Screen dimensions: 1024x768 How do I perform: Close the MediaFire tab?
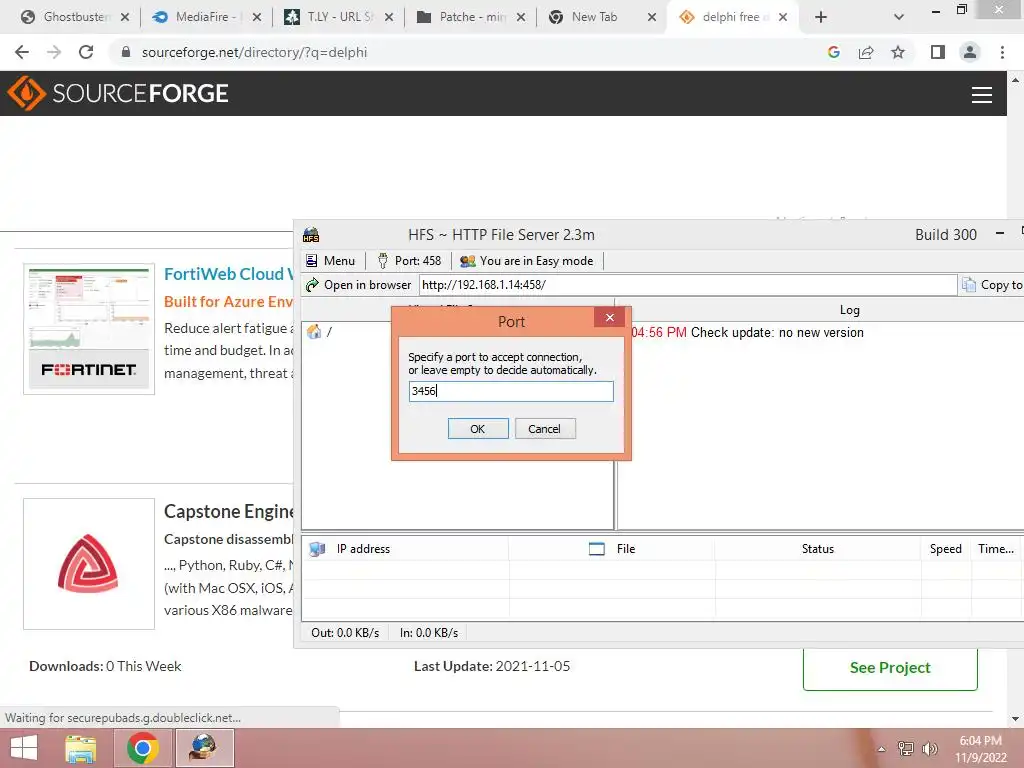tap(257, 17)
